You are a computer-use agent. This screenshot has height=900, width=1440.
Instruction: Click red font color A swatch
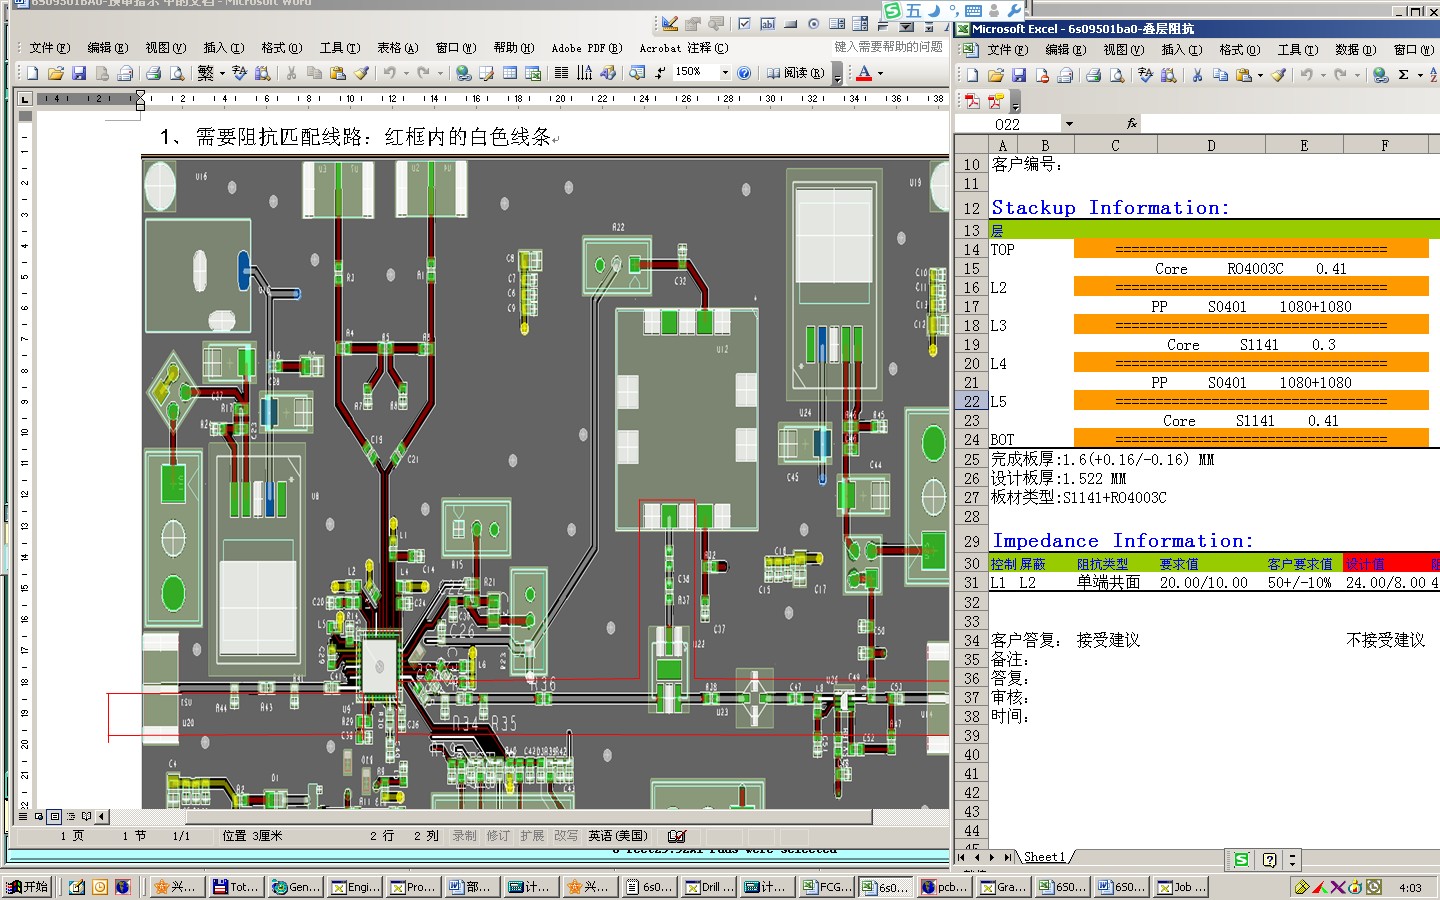pos(864,73)
